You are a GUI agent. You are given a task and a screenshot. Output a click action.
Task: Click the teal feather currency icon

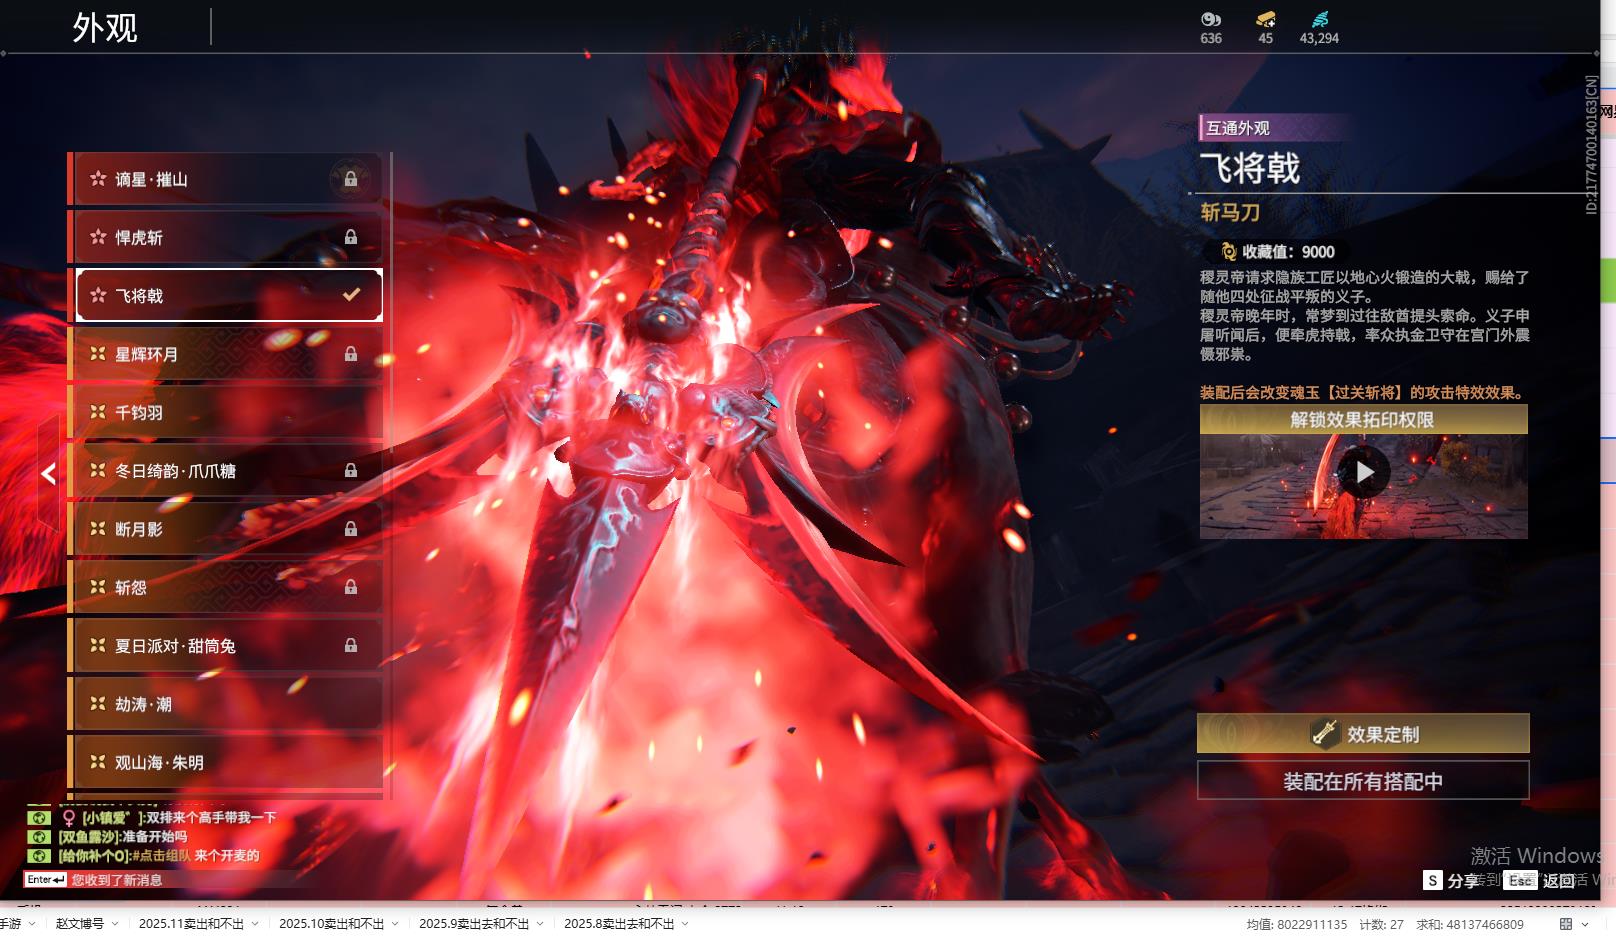1319,19
